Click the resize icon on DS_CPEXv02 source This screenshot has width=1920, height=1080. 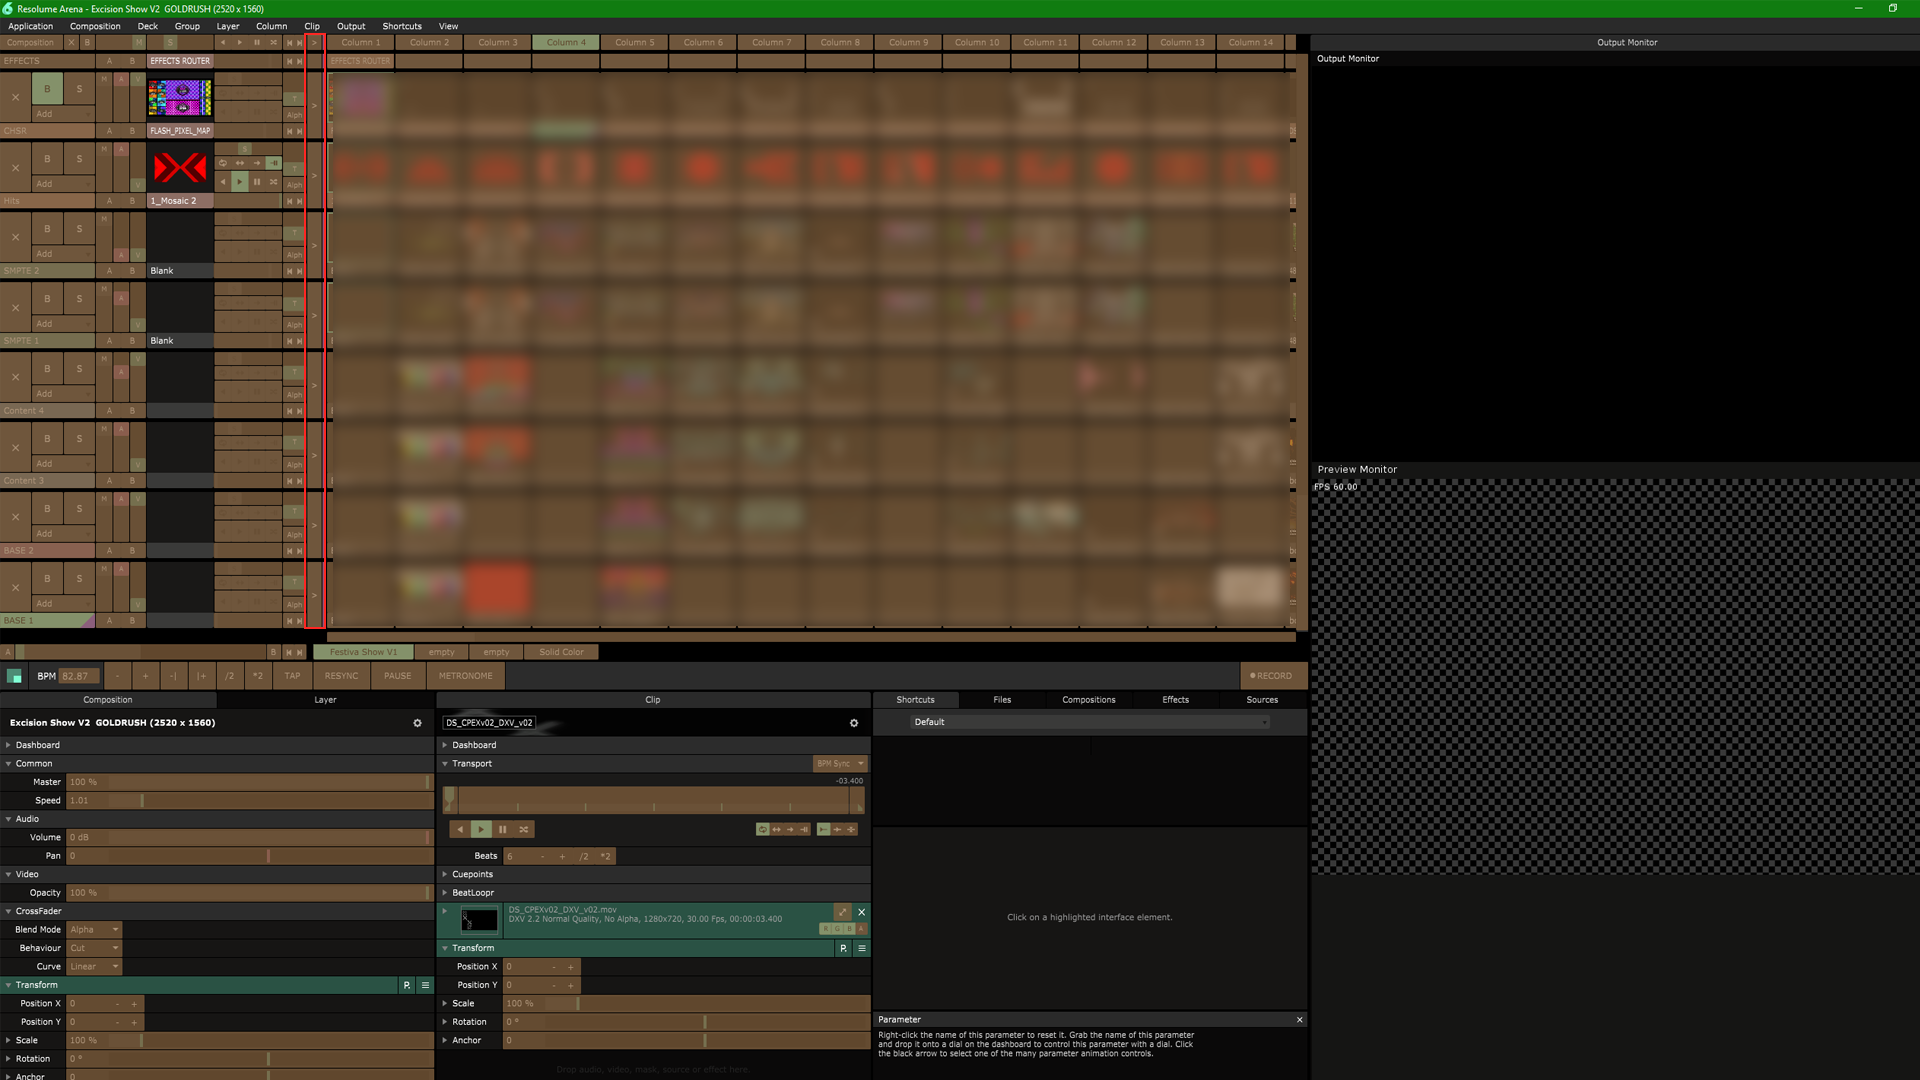[842, 912]
